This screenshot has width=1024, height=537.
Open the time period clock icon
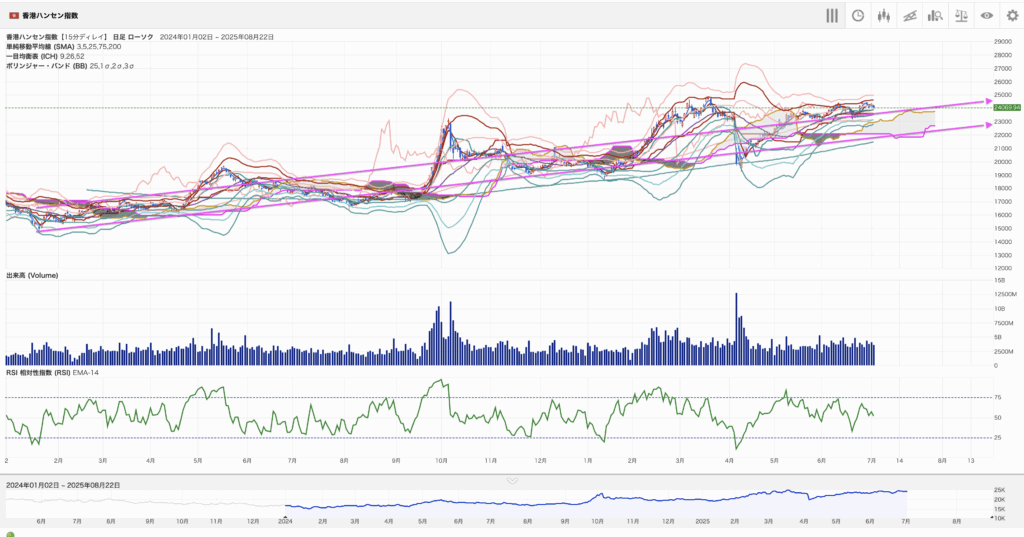857,15
